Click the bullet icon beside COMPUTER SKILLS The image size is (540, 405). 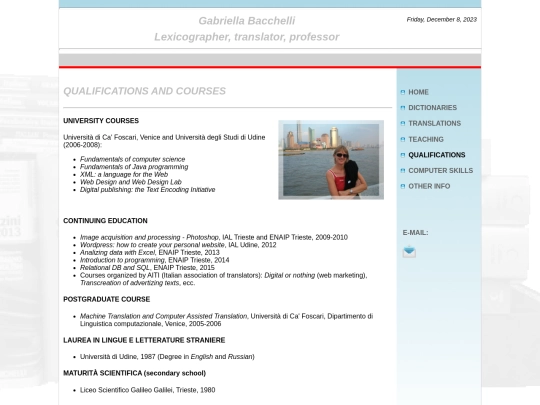click(403, 170)
